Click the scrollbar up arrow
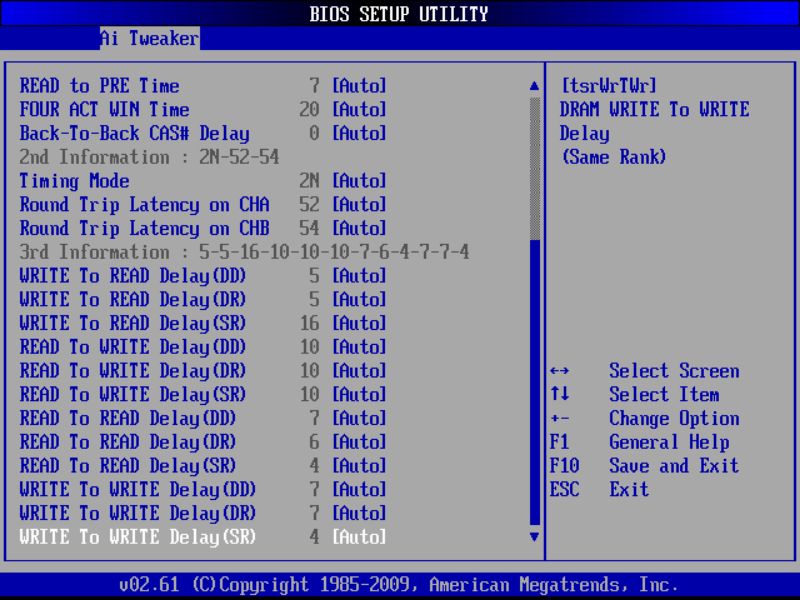Viewport: 800px width, 600px height. coord(534,86)
